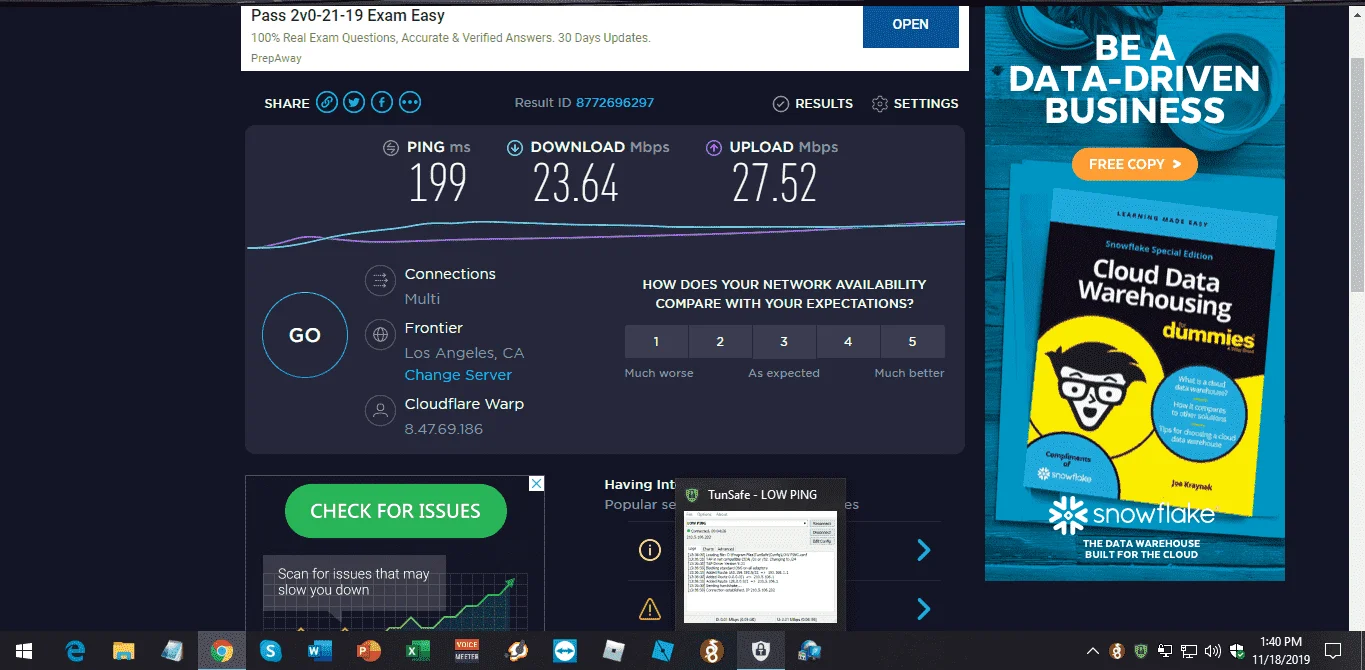The width and height of the screenshot is (1365, 670).
Task: Rate network availability as 5
Action: click(912, 342)
